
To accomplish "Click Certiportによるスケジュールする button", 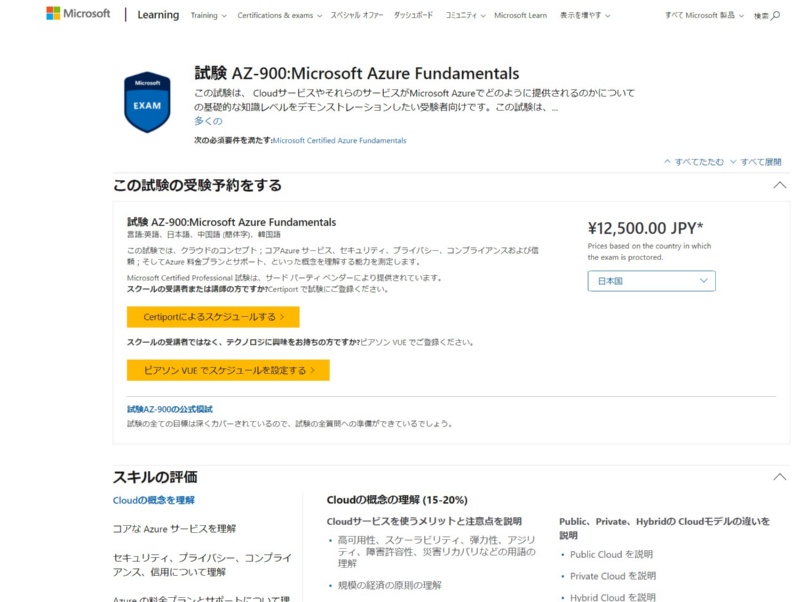I will pos(213,317).
